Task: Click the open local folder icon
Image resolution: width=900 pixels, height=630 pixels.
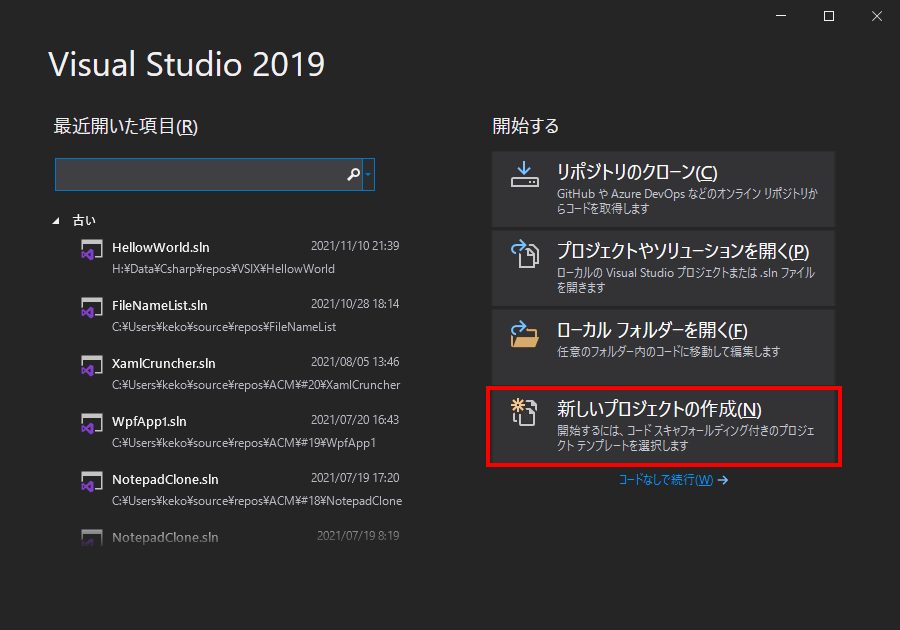Action: (525, 334)
